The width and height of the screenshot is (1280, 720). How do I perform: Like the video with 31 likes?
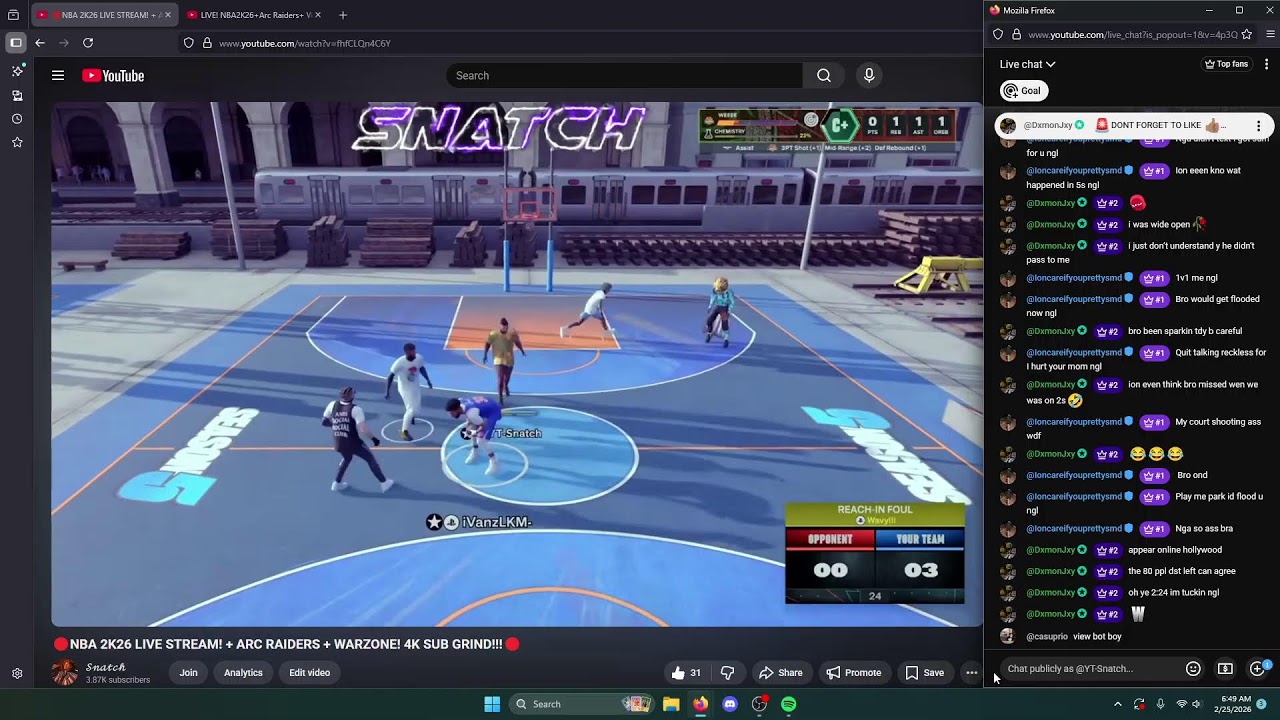[686, 673]
